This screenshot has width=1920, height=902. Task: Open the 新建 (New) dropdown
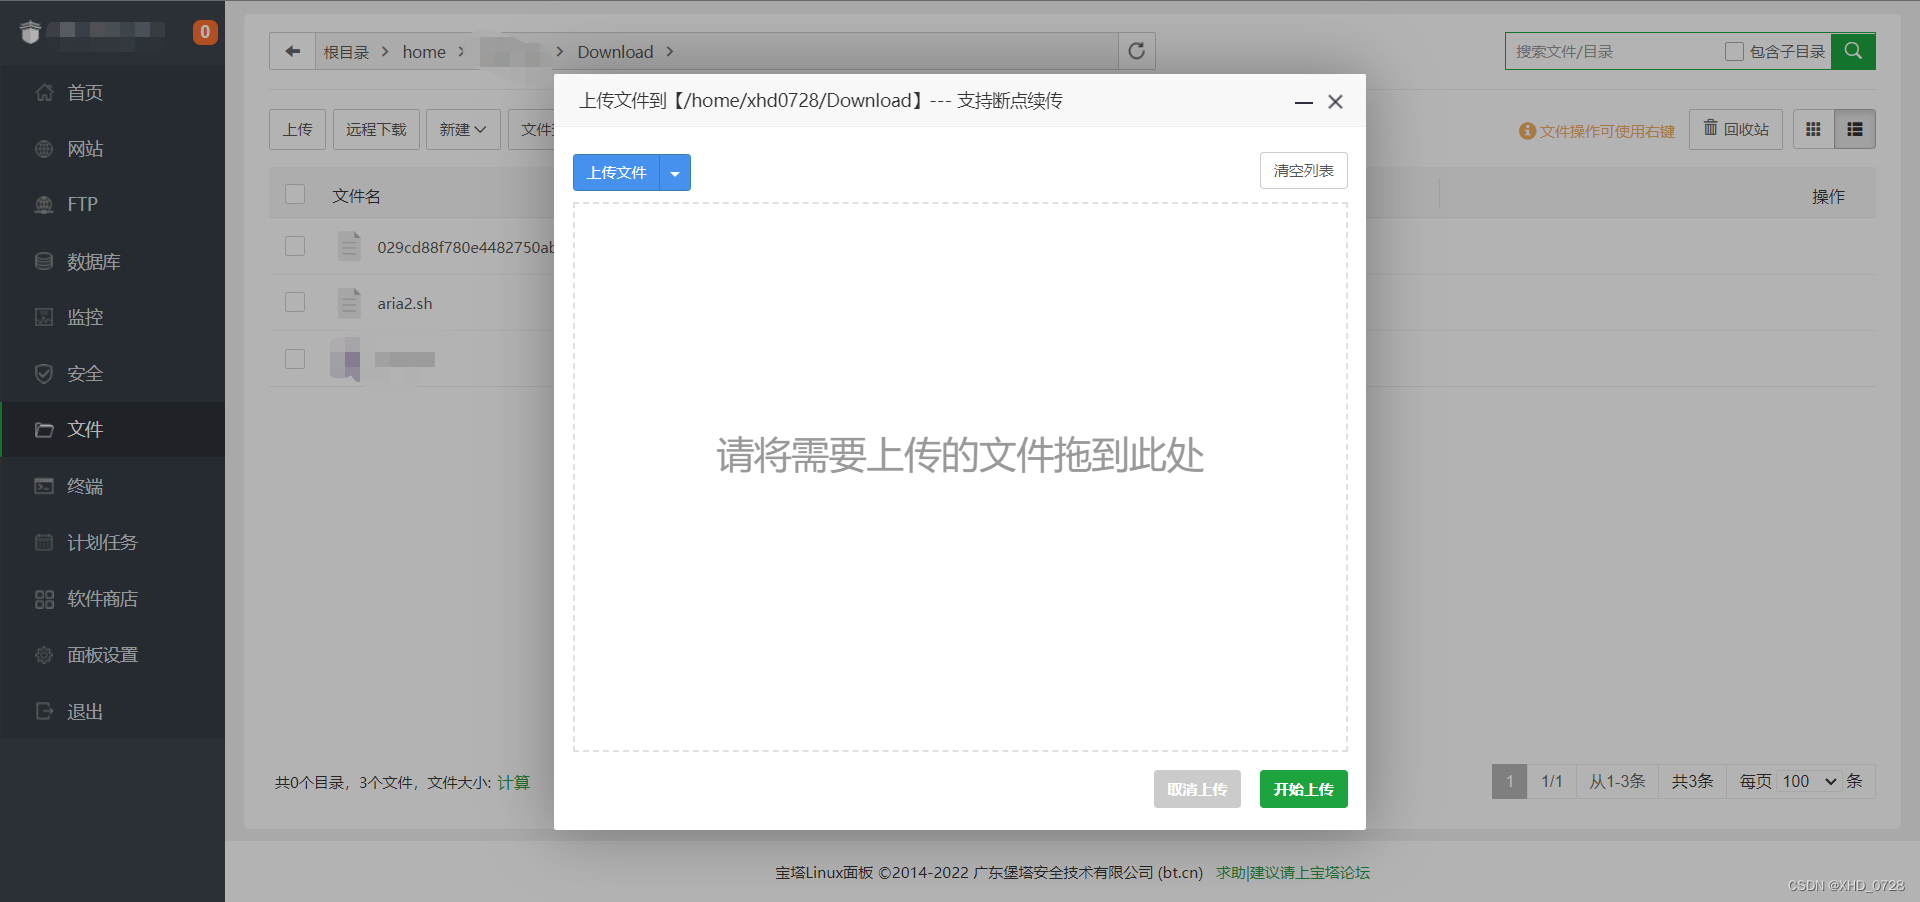pos(462,129)
